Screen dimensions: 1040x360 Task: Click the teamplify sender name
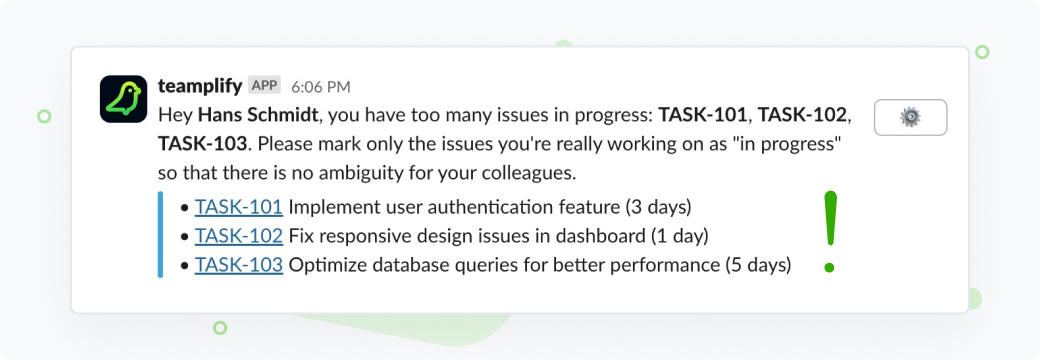pos(200,86)
